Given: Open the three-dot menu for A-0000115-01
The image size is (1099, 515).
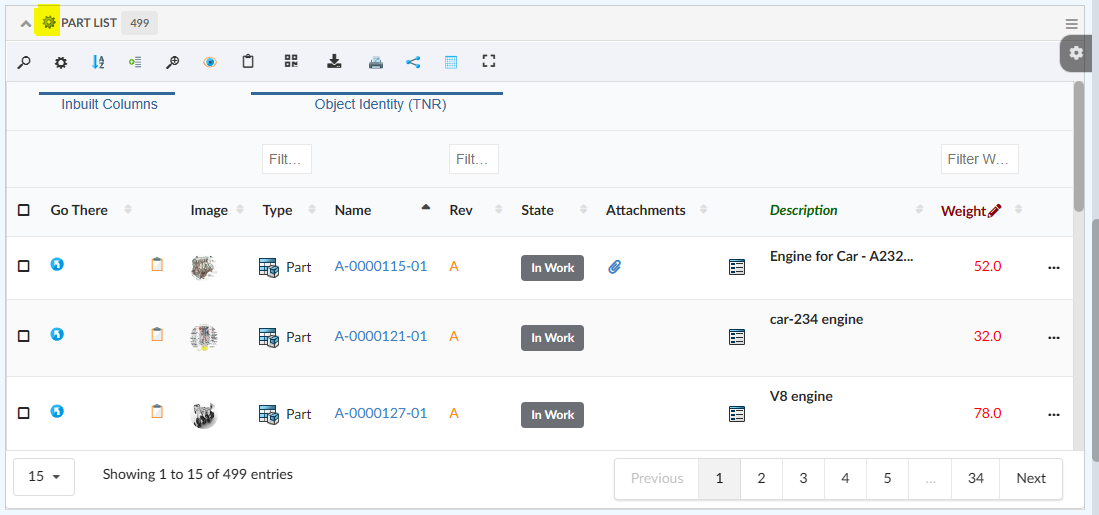Looking at the screenshot, I should click(1053, 267).
